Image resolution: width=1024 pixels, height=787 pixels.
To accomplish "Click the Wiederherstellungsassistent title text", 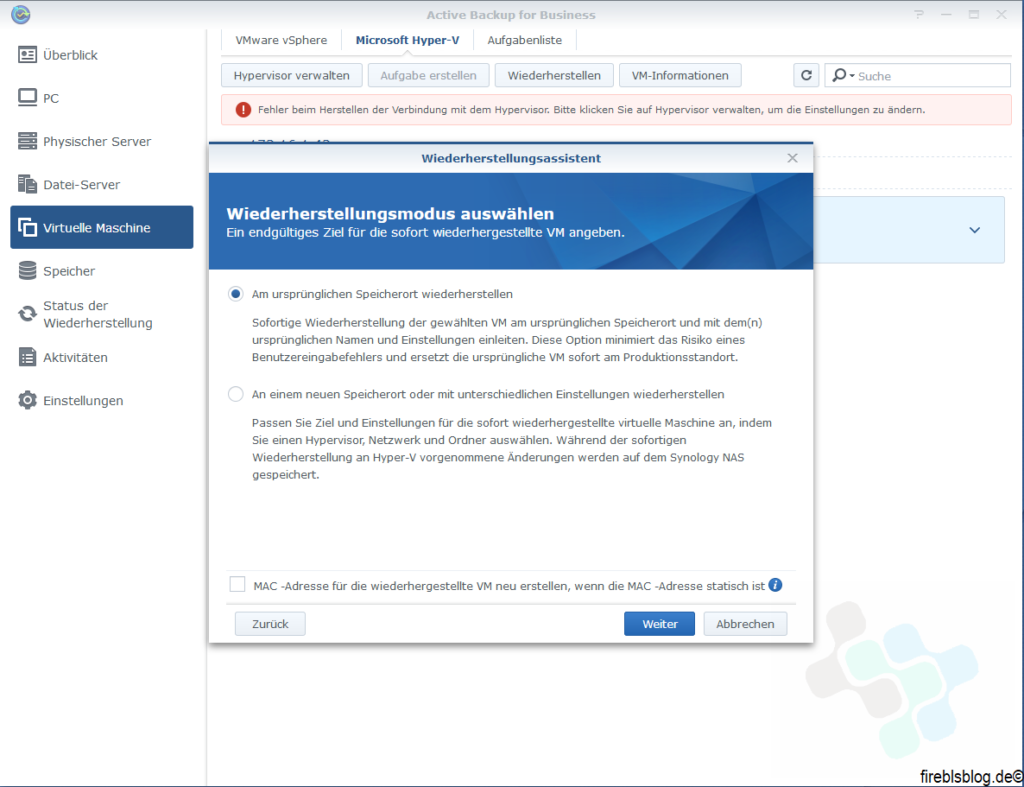I will 511,158.
